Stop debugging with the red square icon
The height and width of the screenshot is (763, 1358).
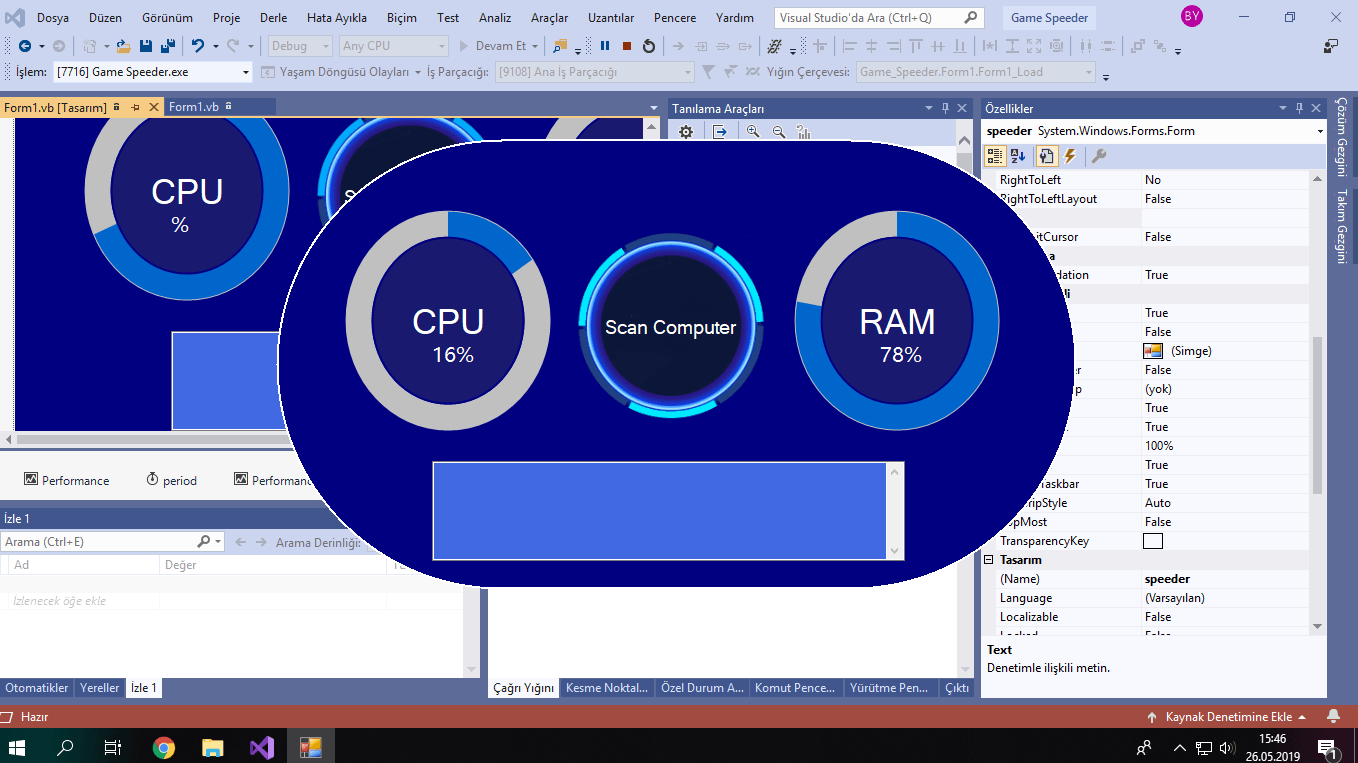(627, 46)
